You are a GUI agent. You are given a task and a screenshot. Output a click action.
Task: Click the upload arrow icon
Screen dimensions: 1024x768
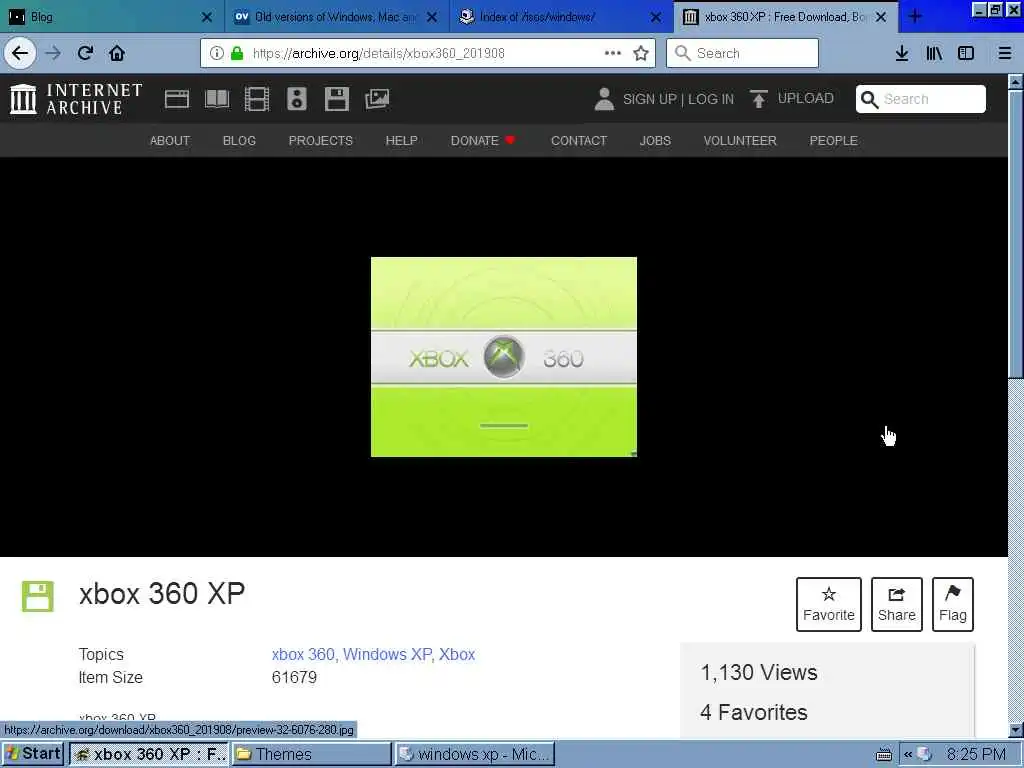(x=758, y=99)
